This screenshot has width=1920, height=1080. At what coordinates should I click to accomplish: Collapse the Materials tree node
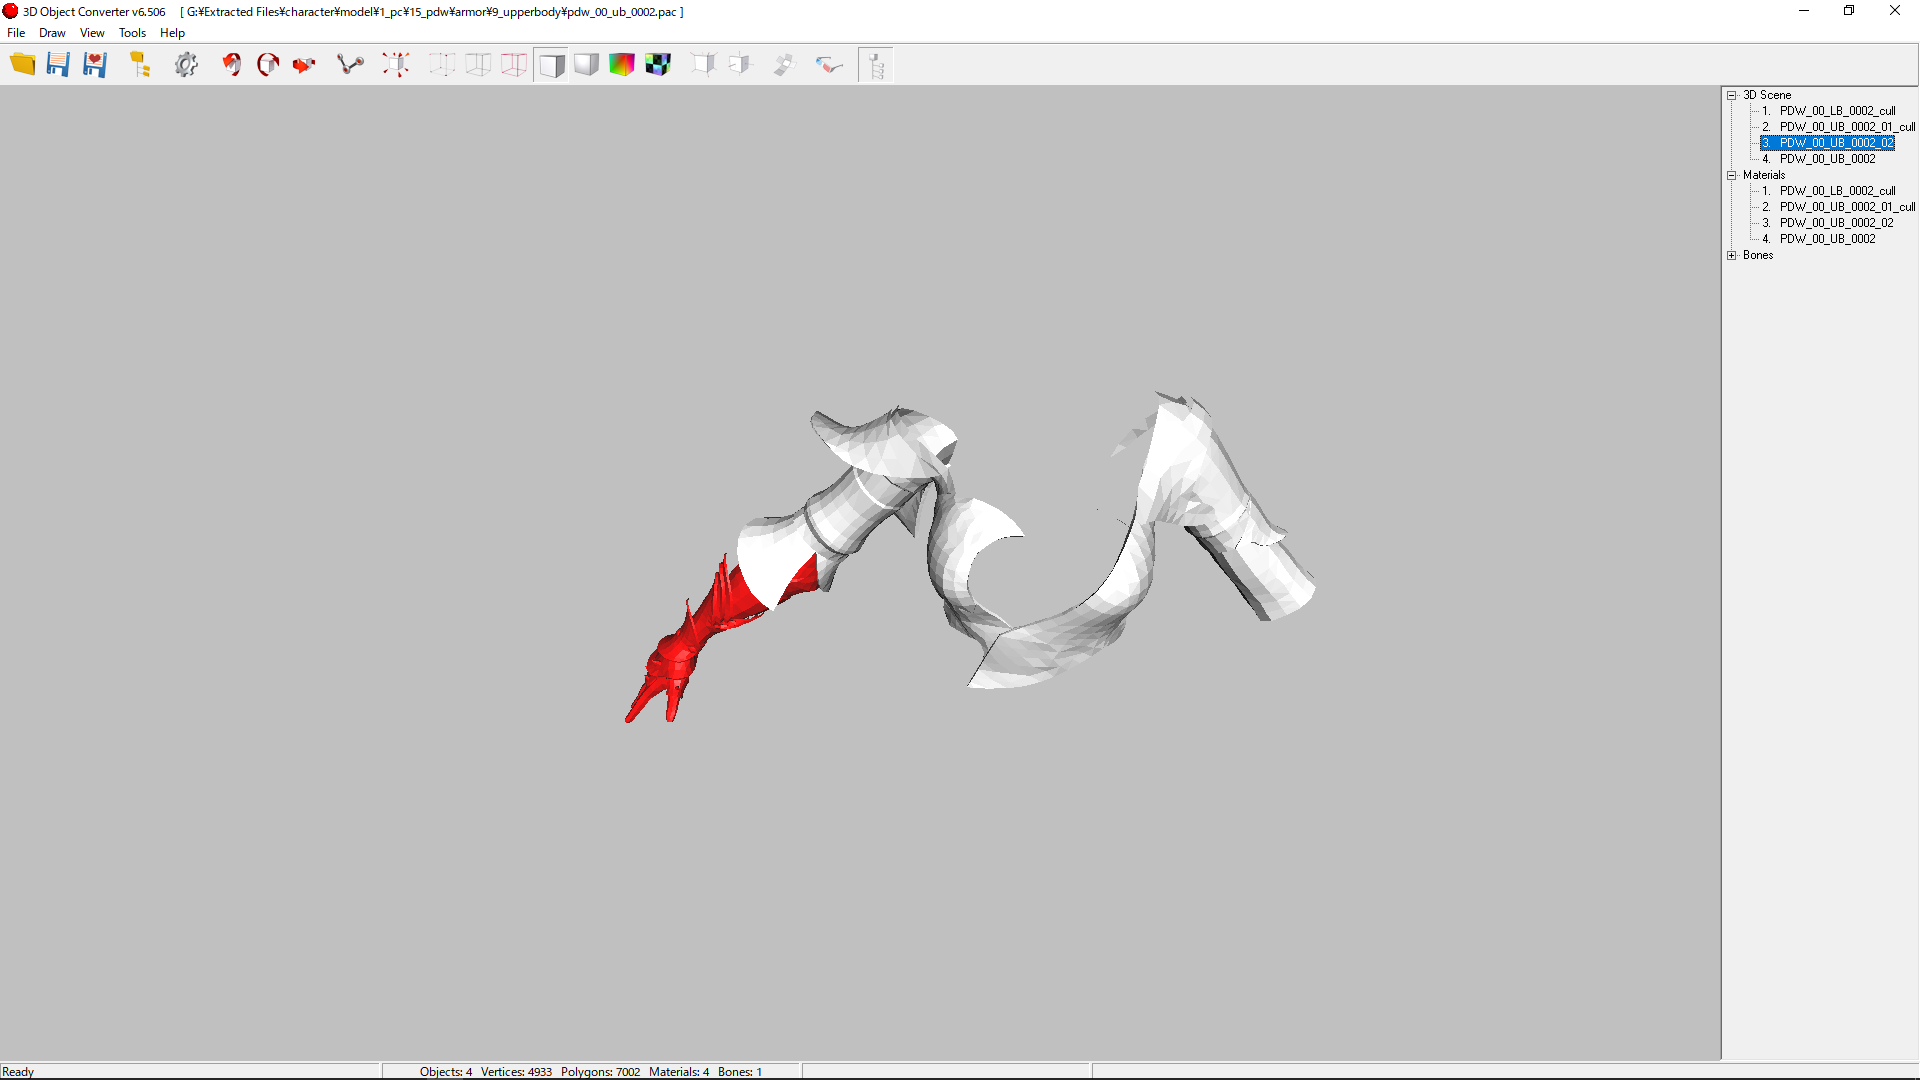pyautogui.click(x=1732, y=175)
